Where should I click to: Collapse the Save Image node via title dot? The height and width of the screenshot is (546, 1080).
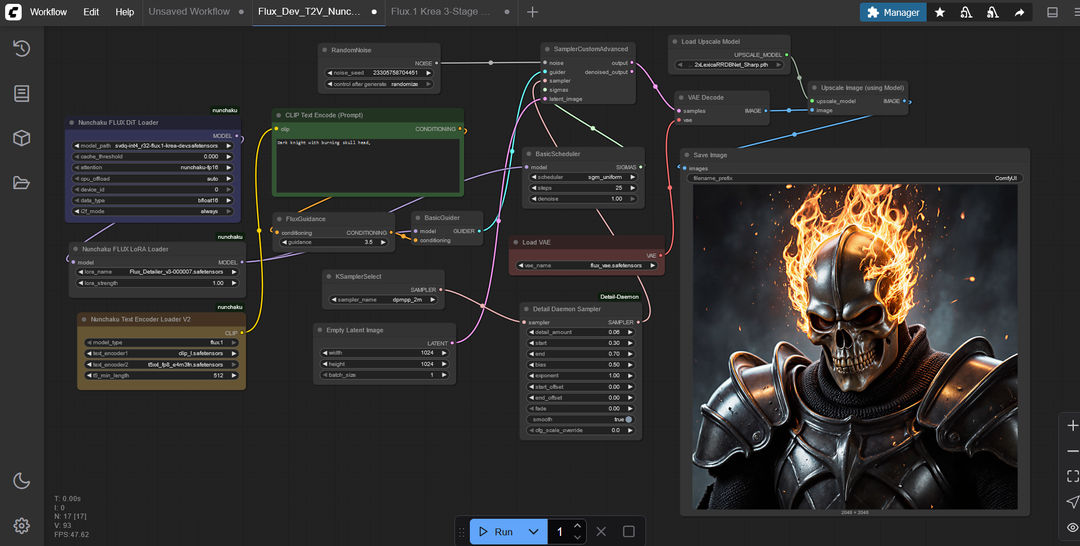(686, 155)
